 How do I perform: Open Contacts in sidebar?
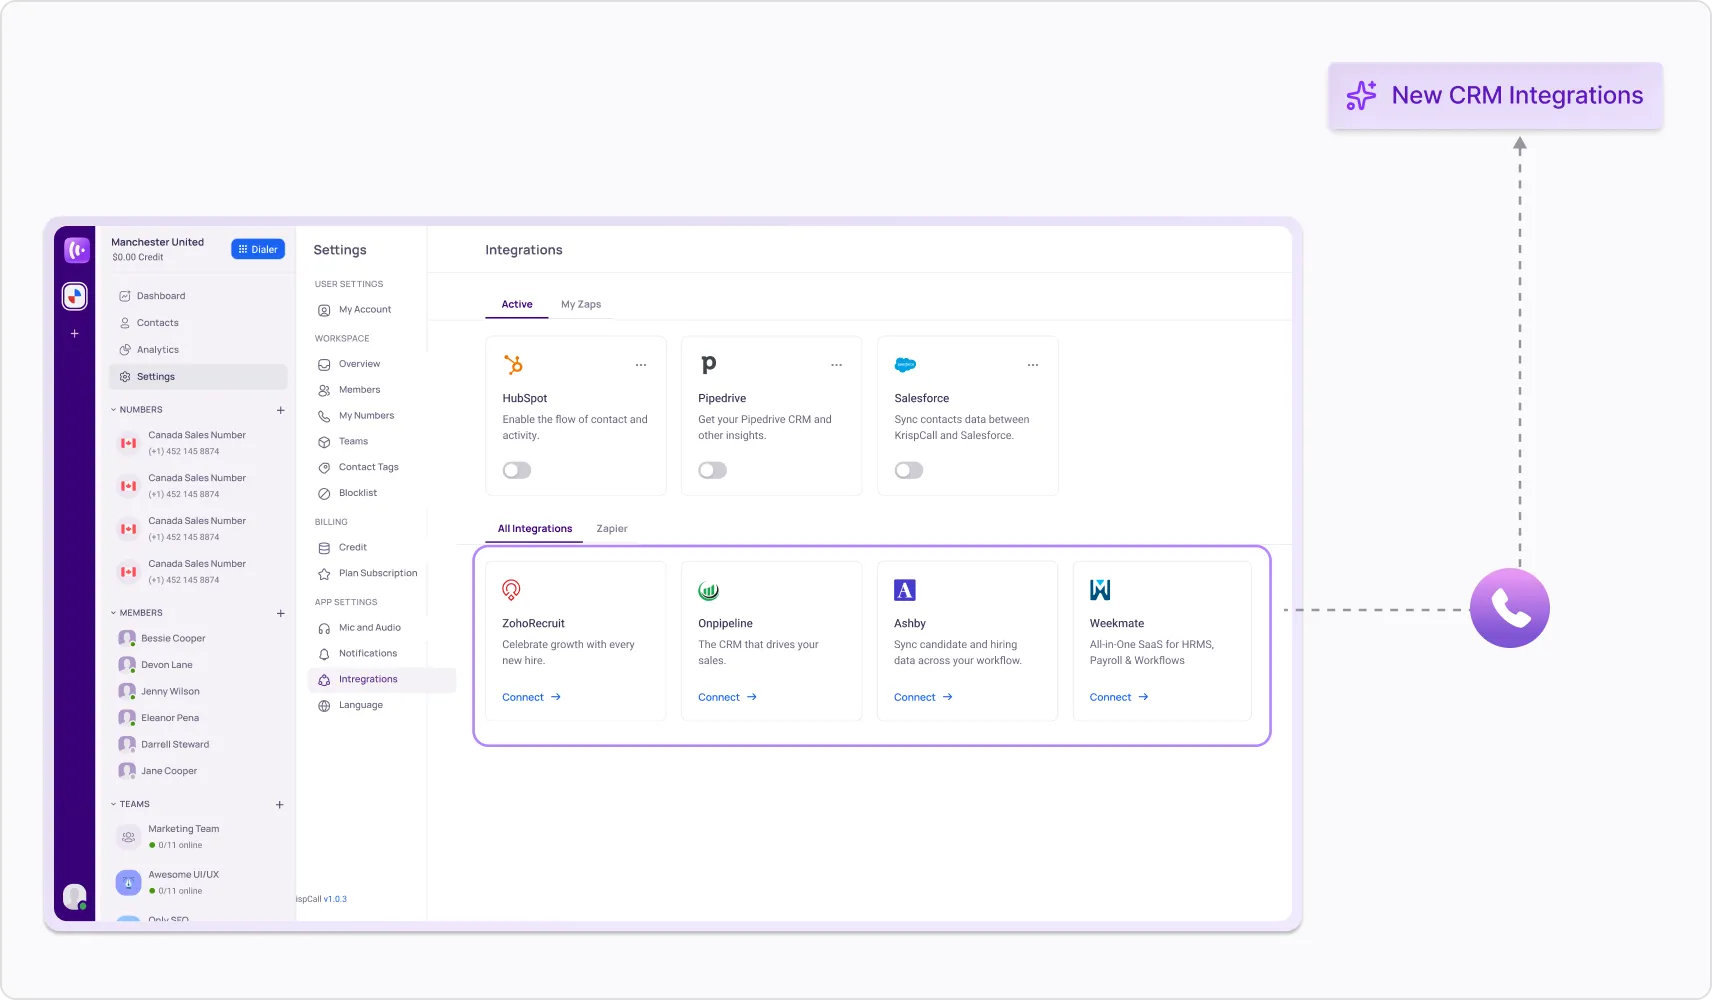click(x=198, y=323)
